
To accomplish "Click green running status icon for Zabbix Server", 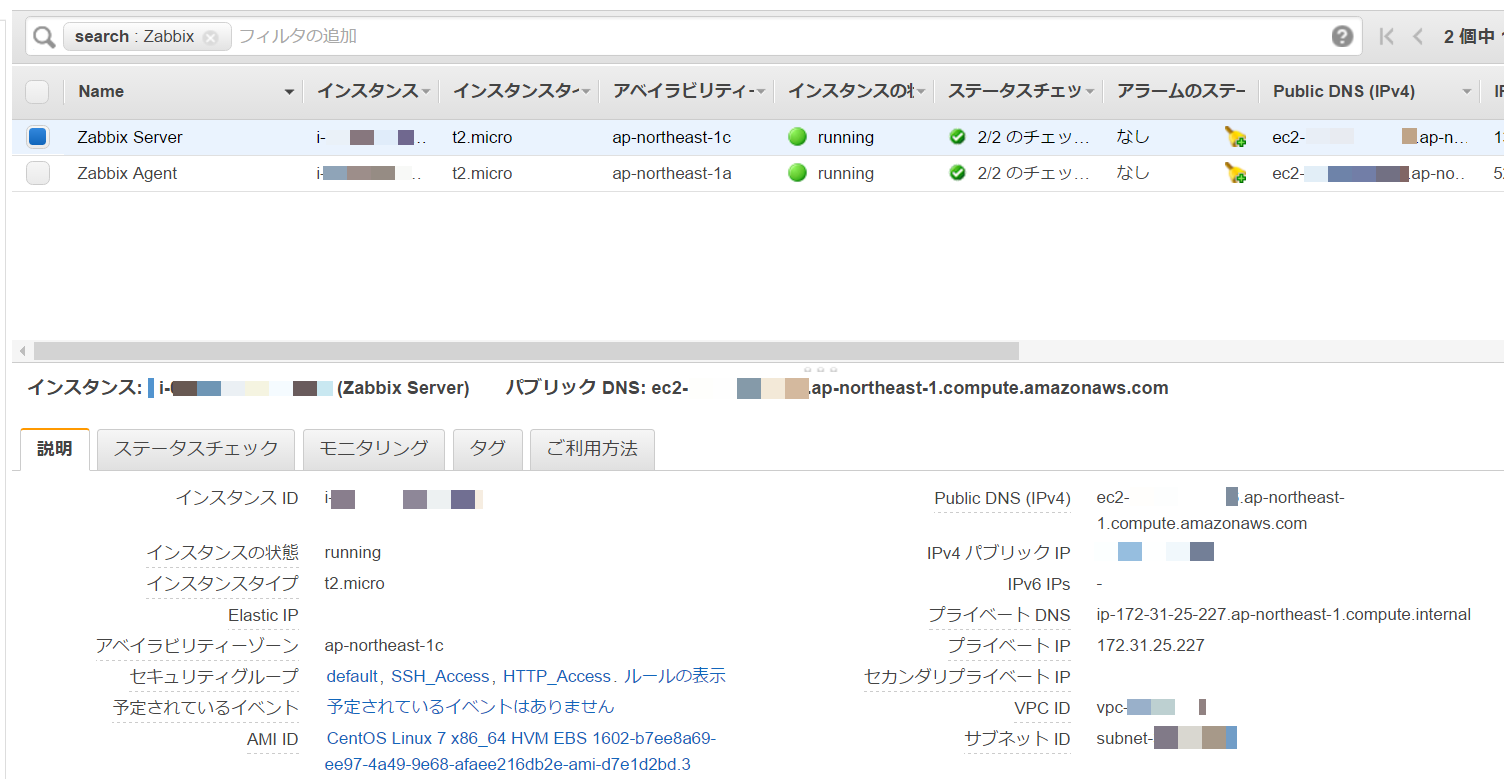I will [x=797, y=138].
